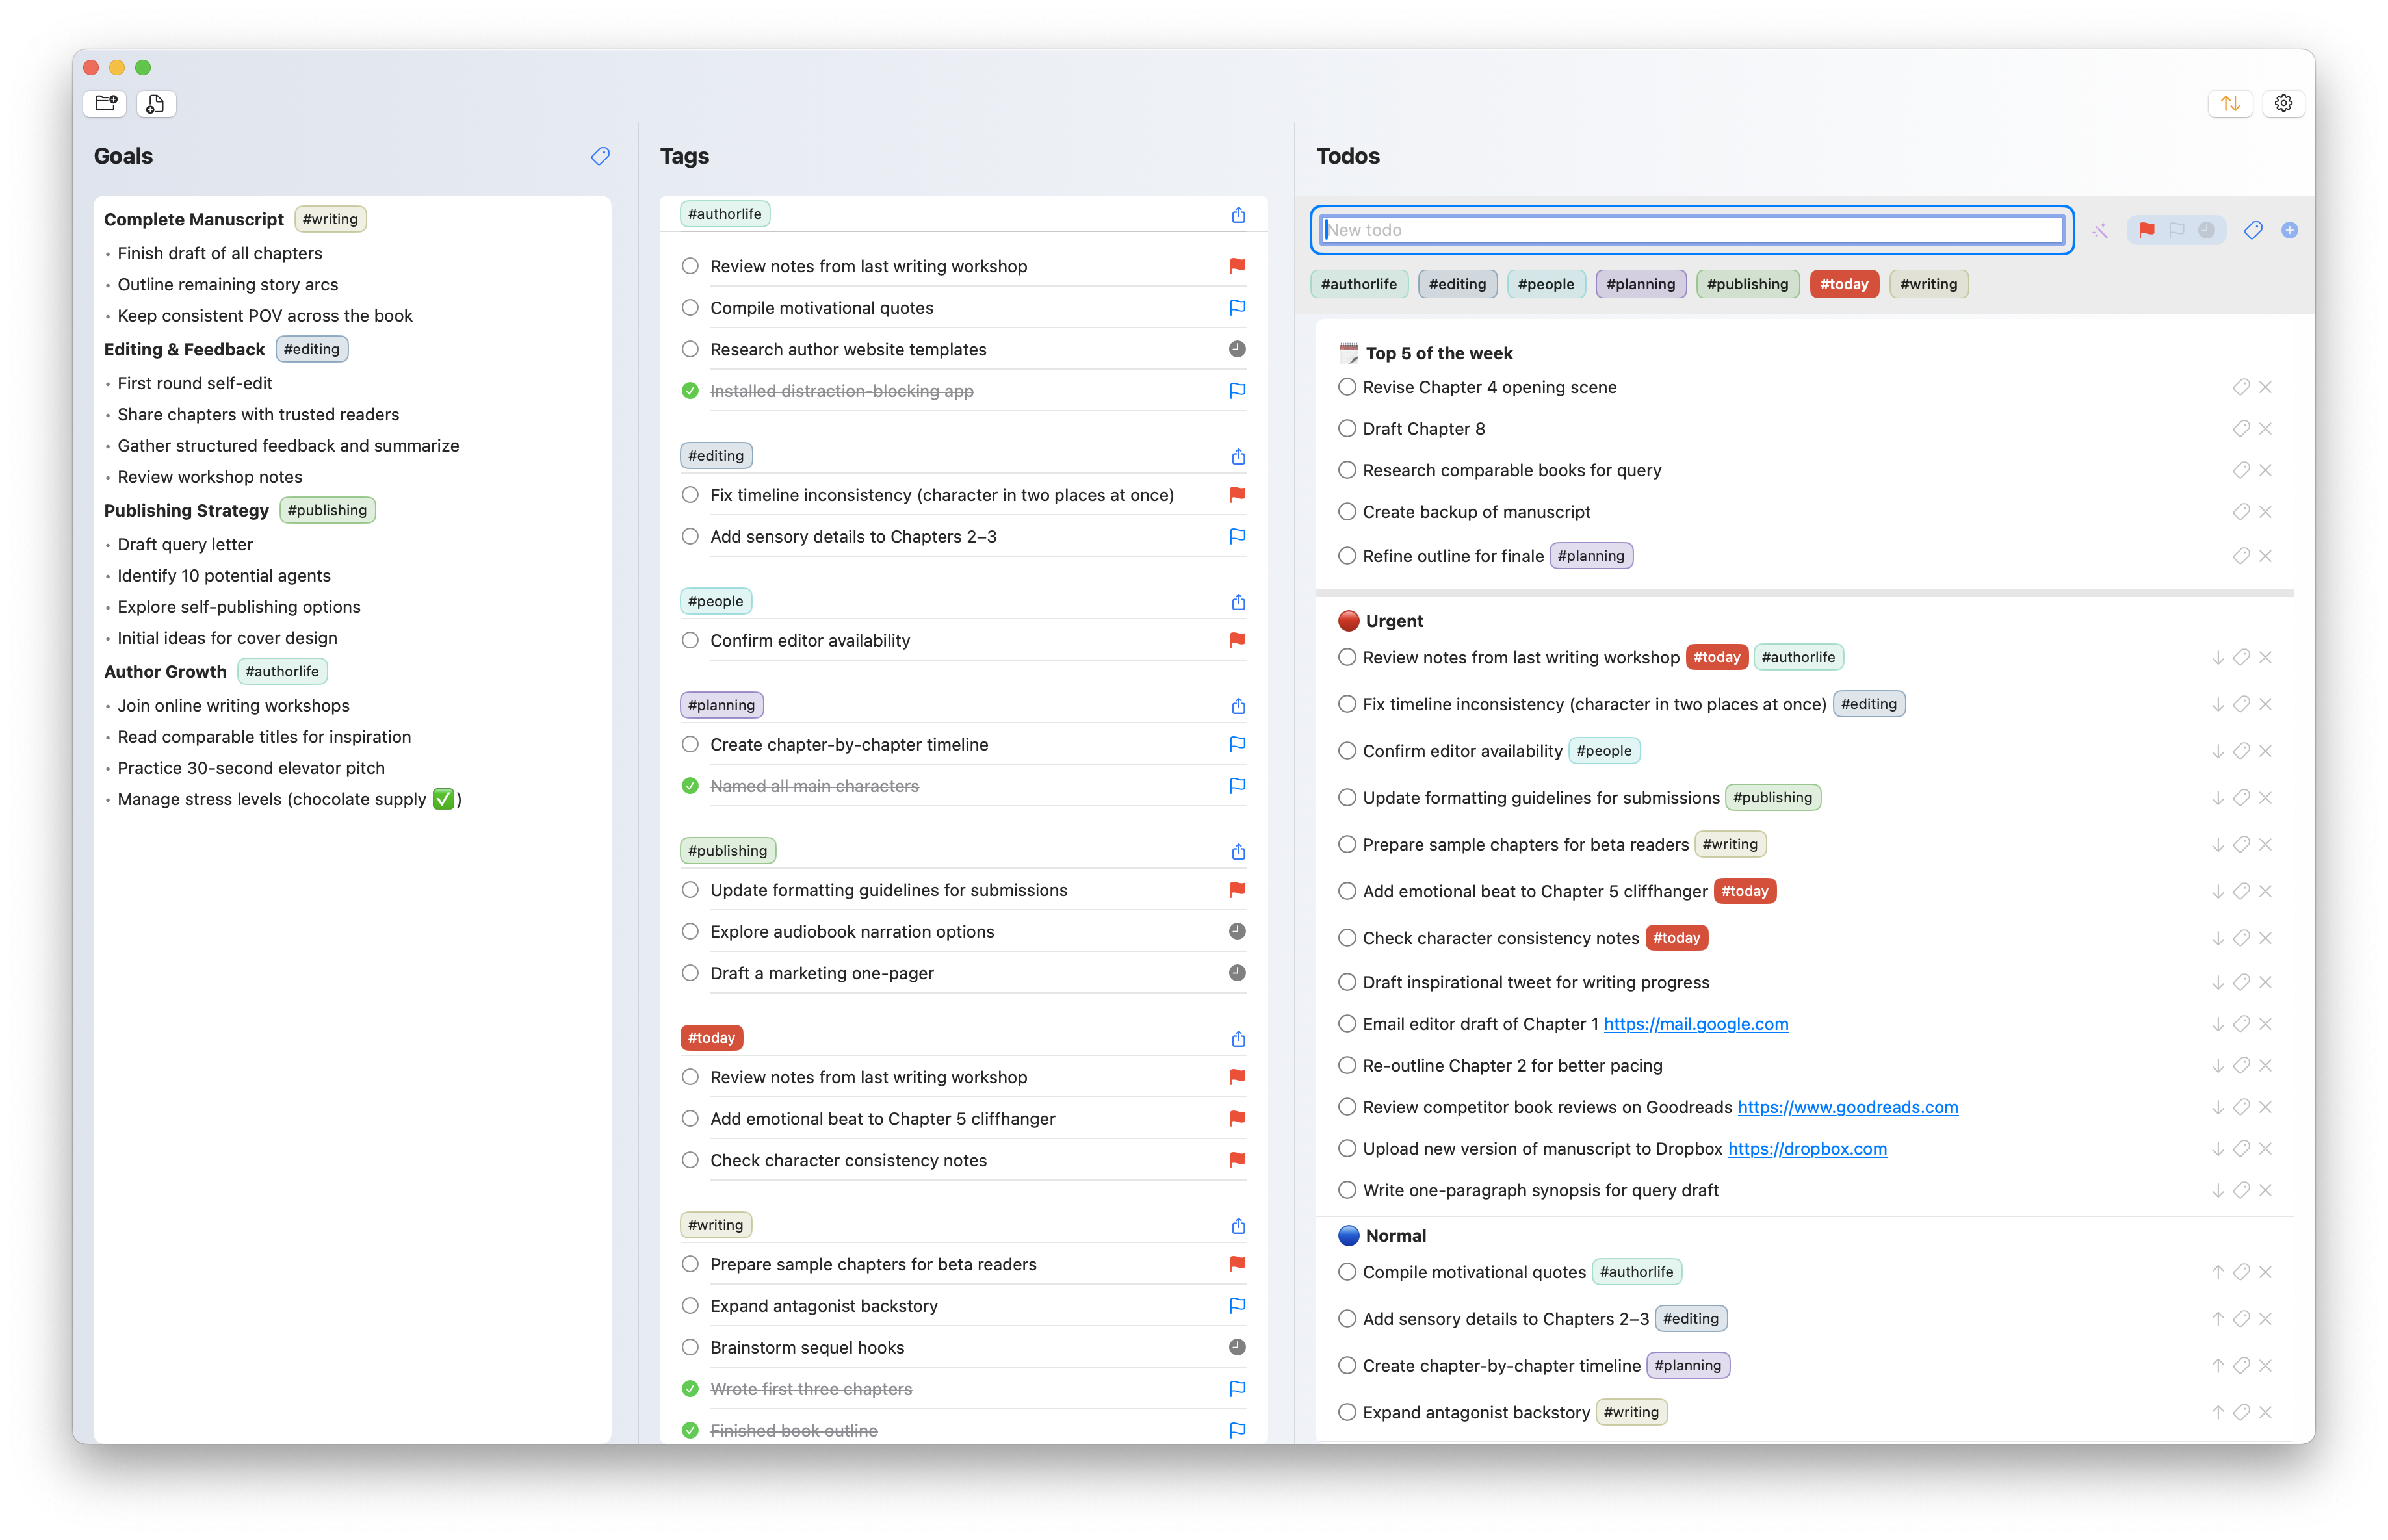Viewport: 2388px width, 1540px height.
Task: Open the settings gear
Action: pyautogui.click(x=2283, y=103)
